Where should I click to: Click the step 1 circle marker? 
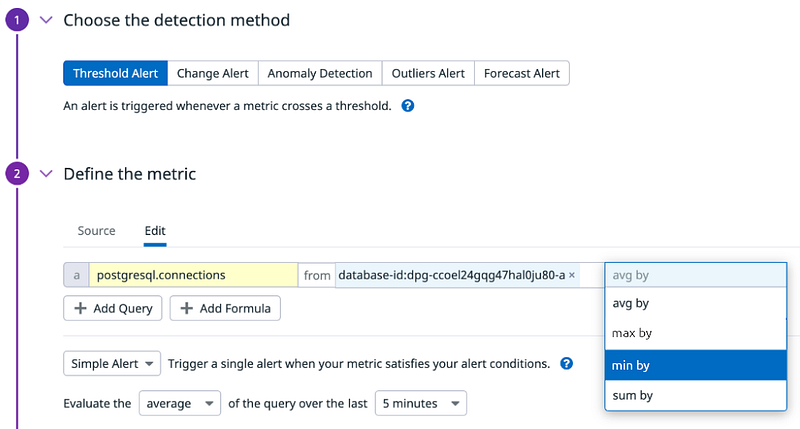tap(17, 20)
